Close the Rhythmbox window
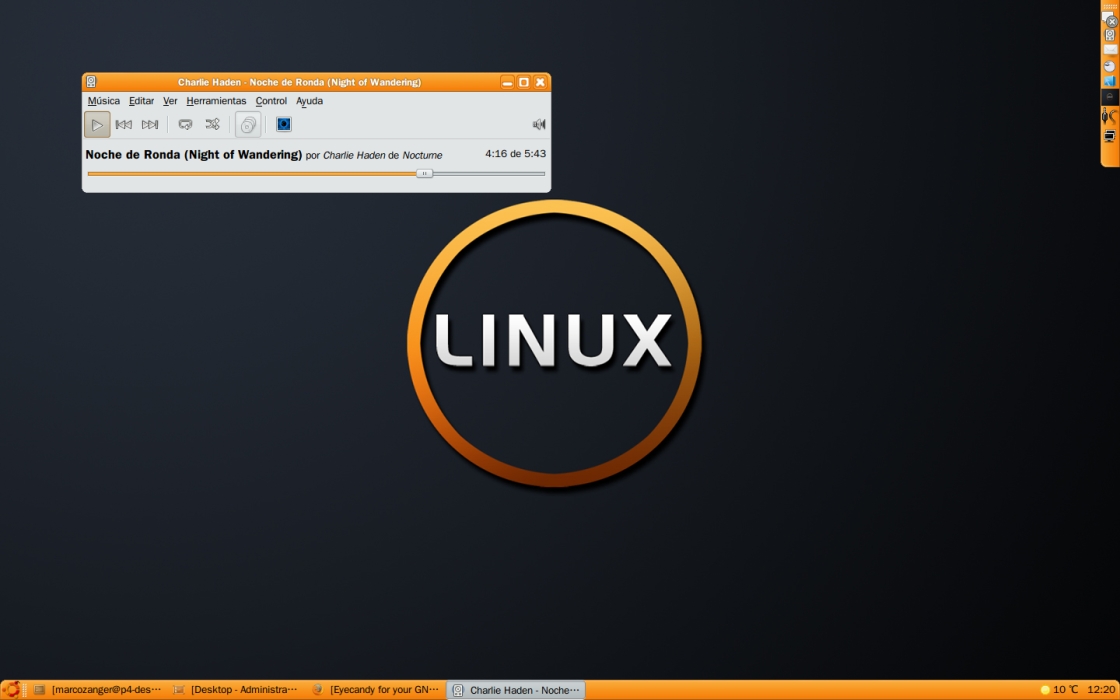This screenshot has height=700, width=1120. tap(540, 82)
